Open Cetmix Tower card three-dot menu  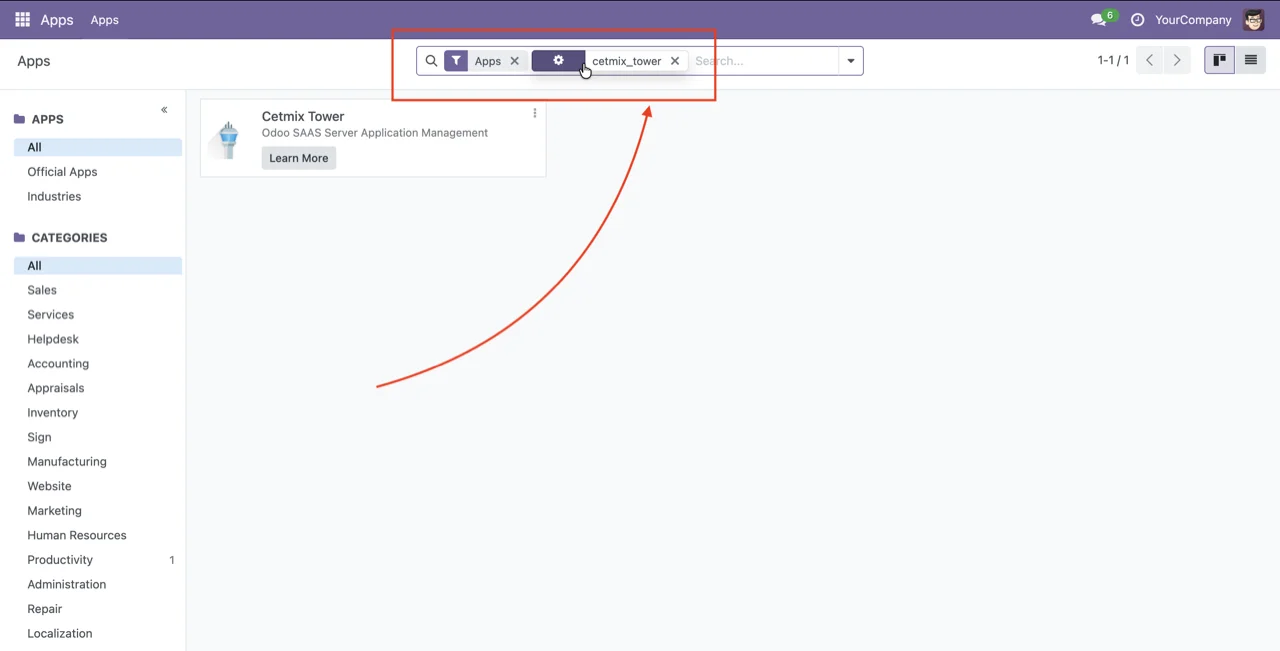tap(535, 114)
